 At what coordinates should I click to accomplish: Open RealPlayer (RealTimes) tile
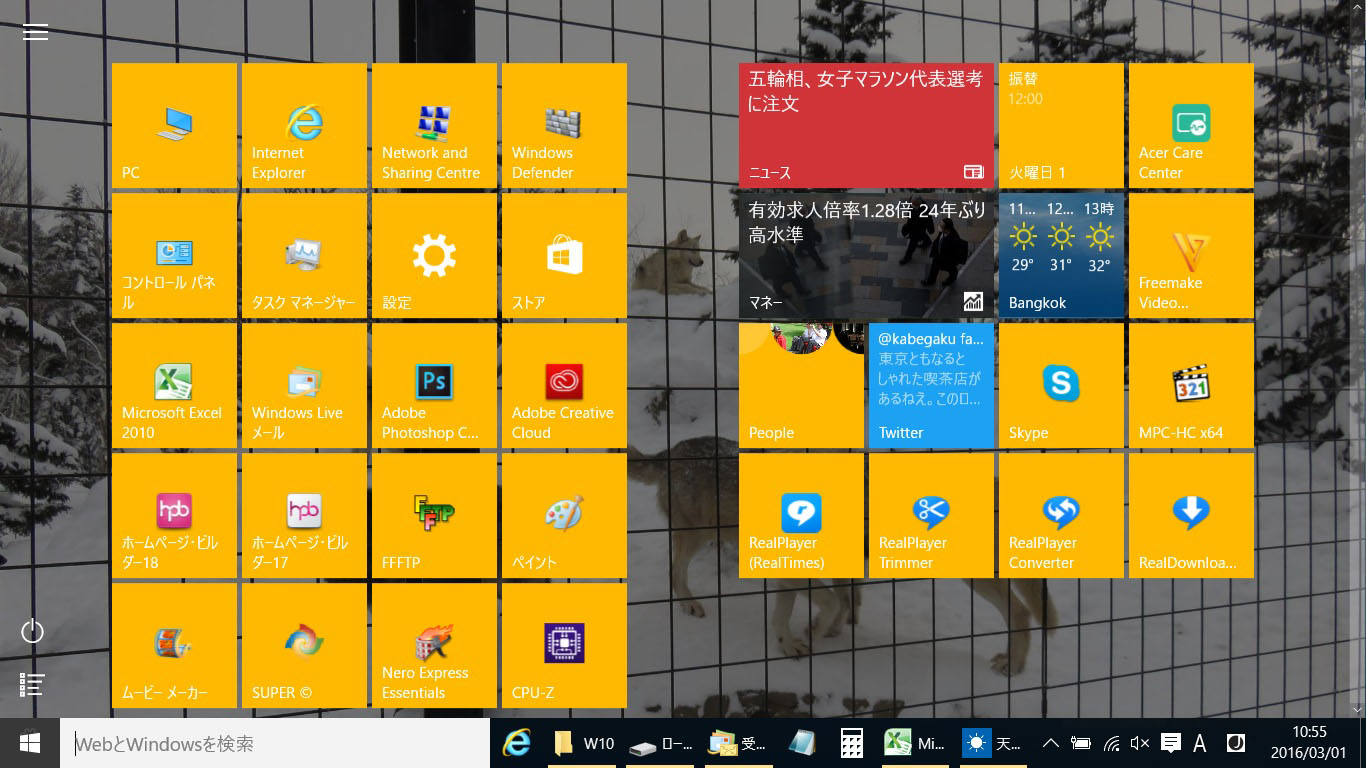[801, 515]
